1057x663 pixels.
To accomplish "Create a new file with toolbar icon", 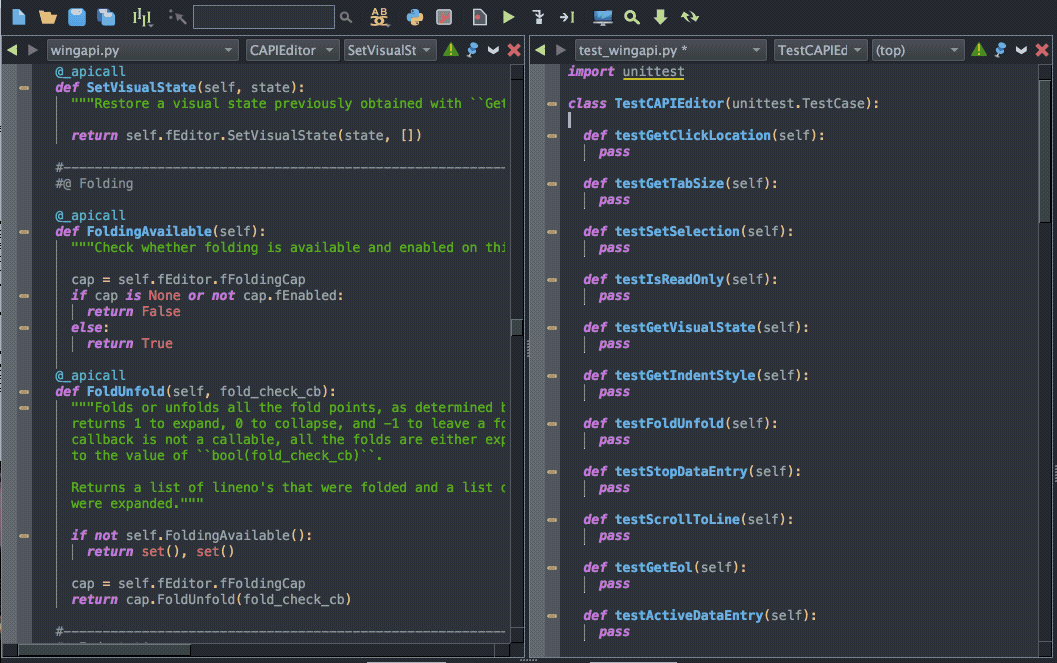I will (19, 17).
